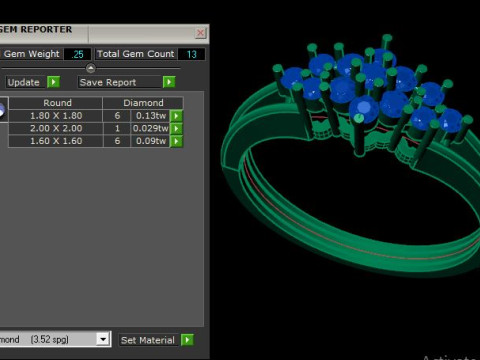This screenshot has width=480, height=360.
Task: Click the Total Gem Count value 13
Action: 191,54
